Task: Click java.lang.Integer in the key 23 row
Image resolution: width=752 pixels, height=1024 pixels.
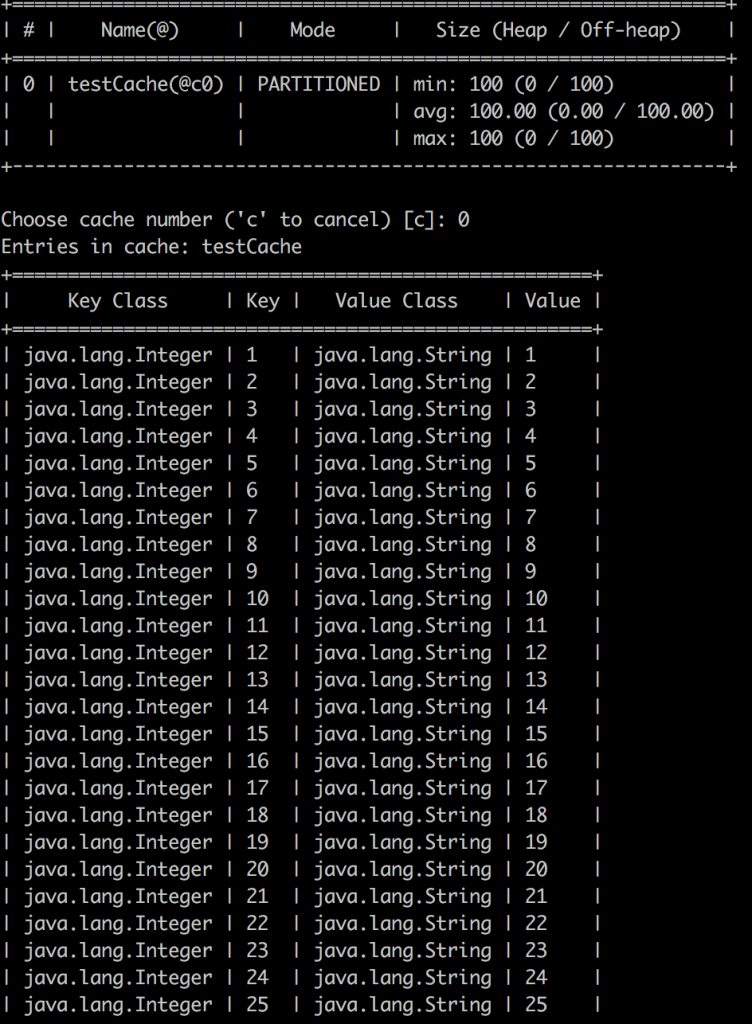Action: 118,951
